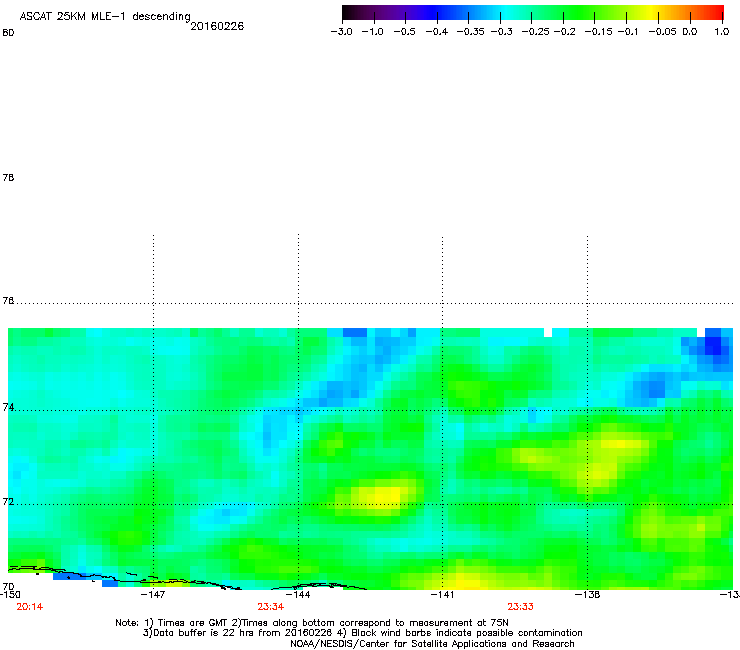The height and width of the screenshot is (650, 740).
Task: Click the -0.5 color scale label
Action: 404,32
